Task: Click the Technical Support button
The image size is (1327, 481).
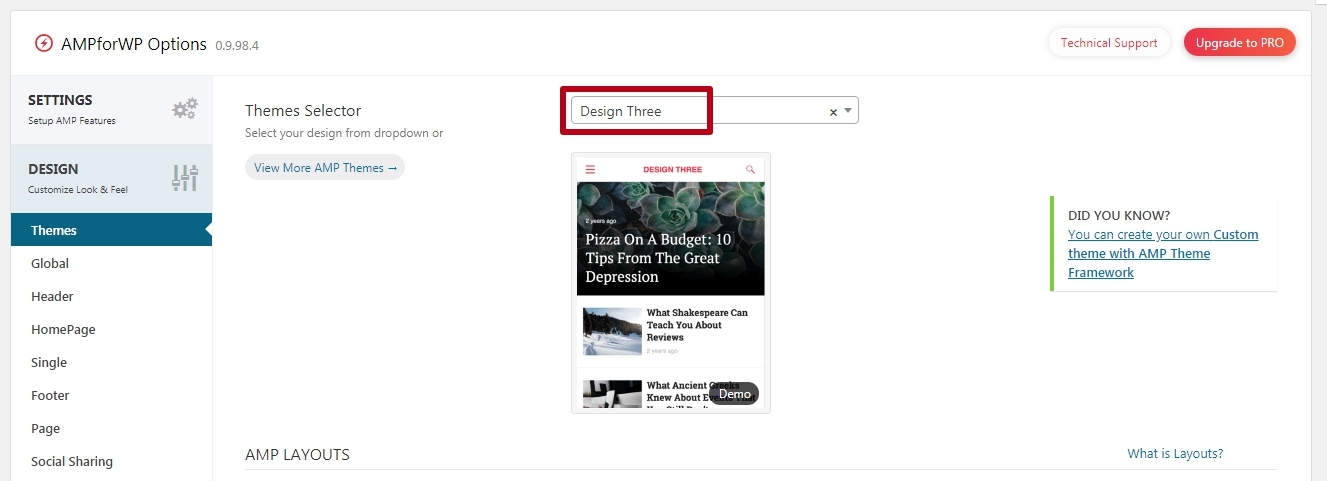Action: 1109,43
